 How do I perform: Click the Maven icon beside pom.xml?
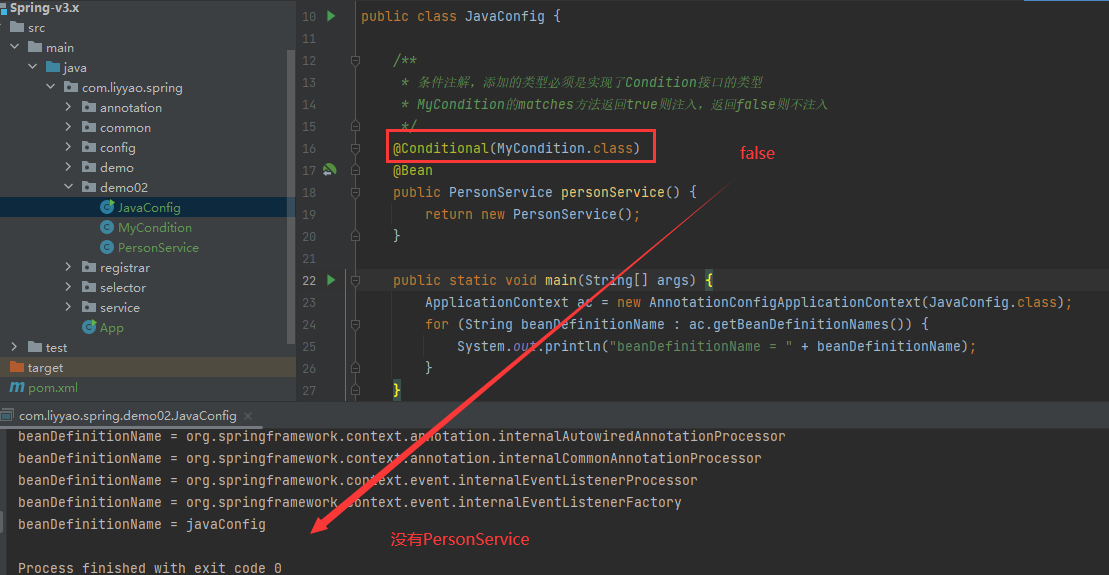pos(17,387)
